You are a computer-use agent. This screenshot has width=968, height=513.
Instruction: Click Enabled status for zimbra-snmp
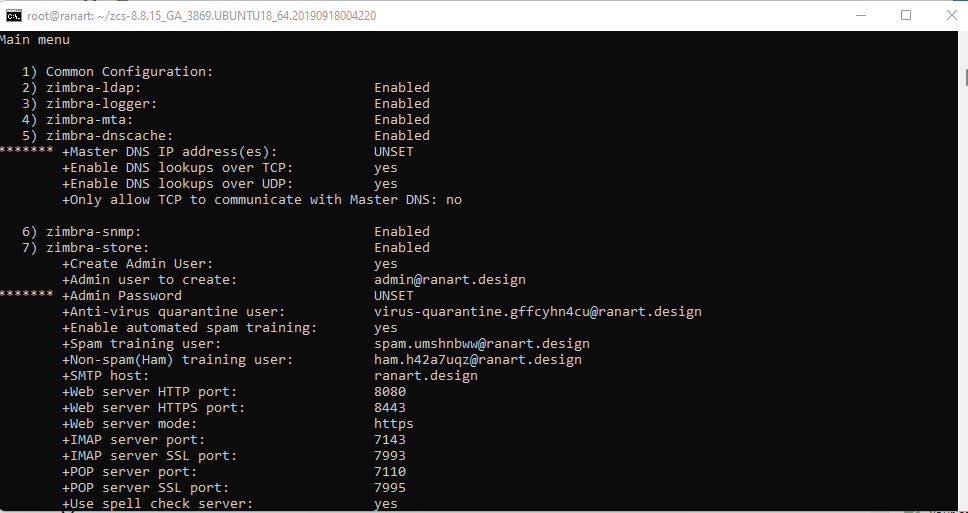pos(402,231)
